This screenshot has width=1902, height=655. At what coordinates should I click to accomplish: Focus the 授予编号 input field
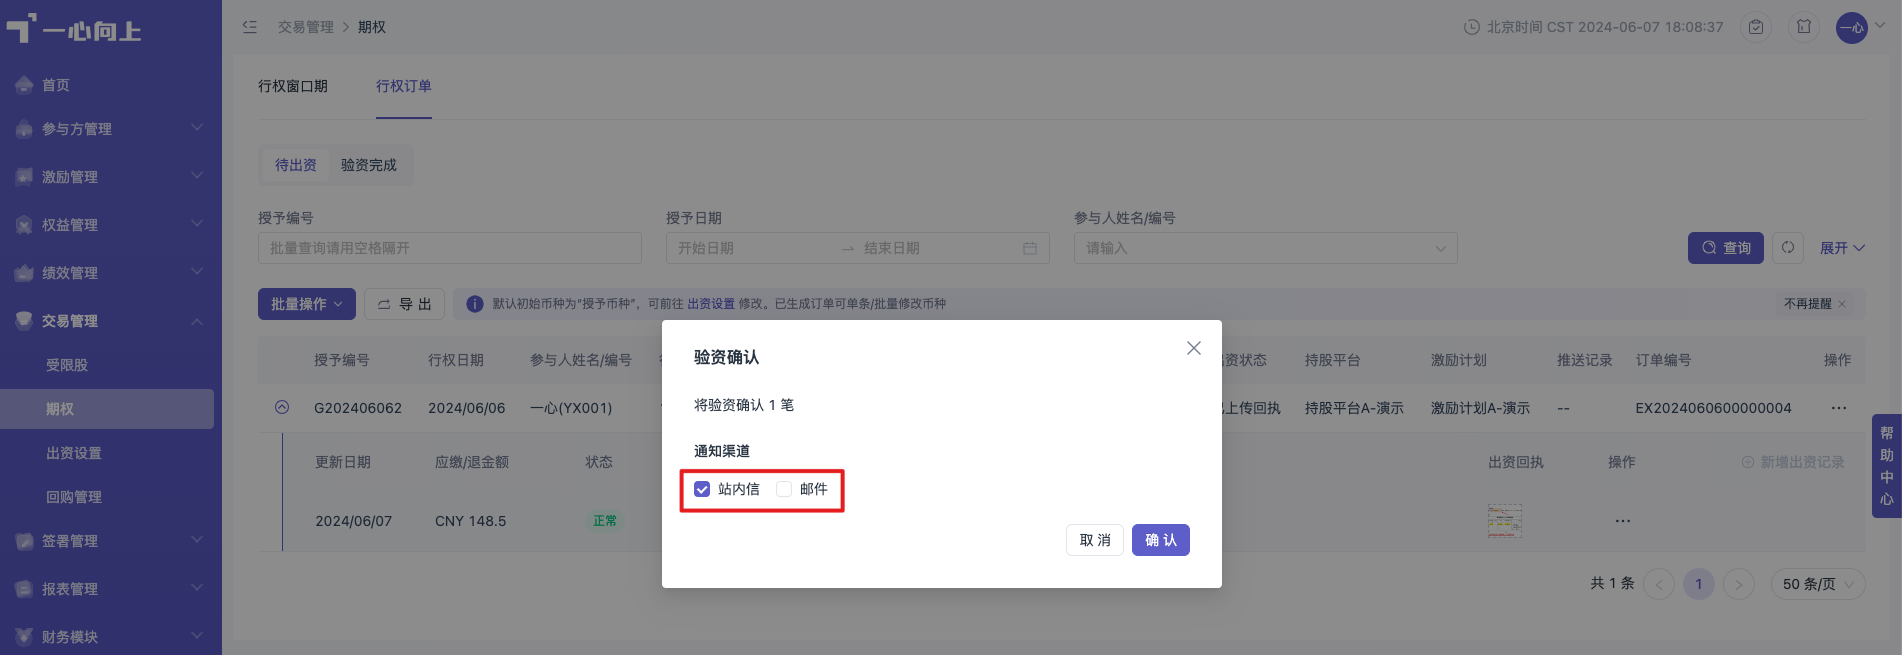pyautogui.click(x=450, y=248)
